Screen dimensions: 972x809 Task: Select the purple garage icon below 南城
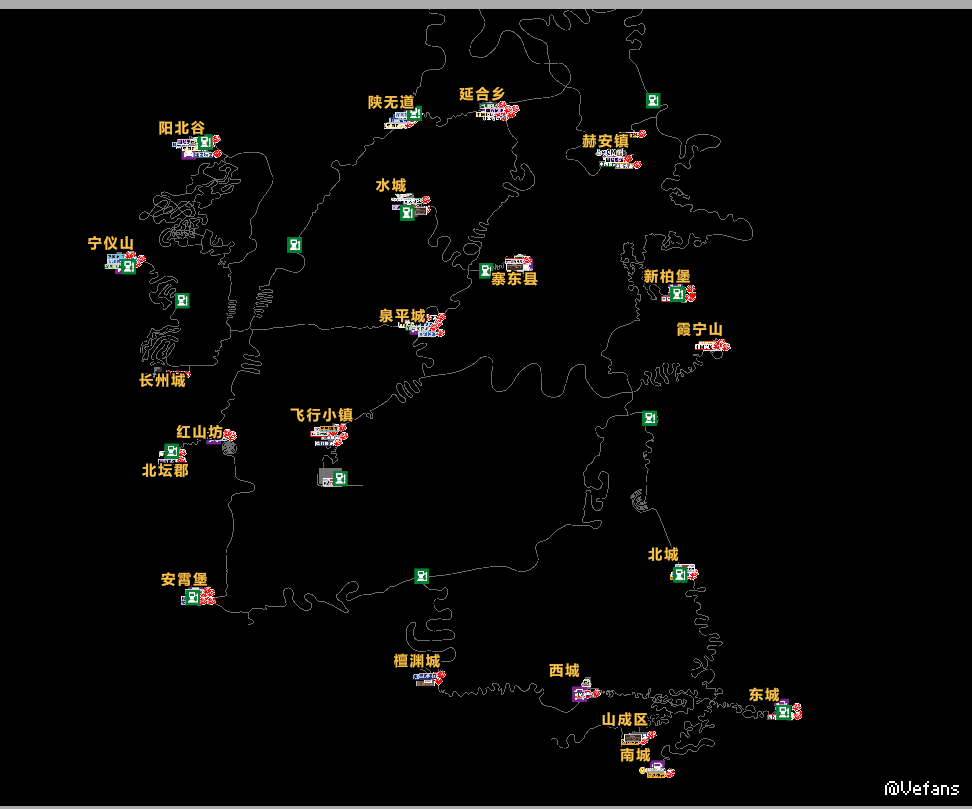pyautogui.click(x=656, y=768)
